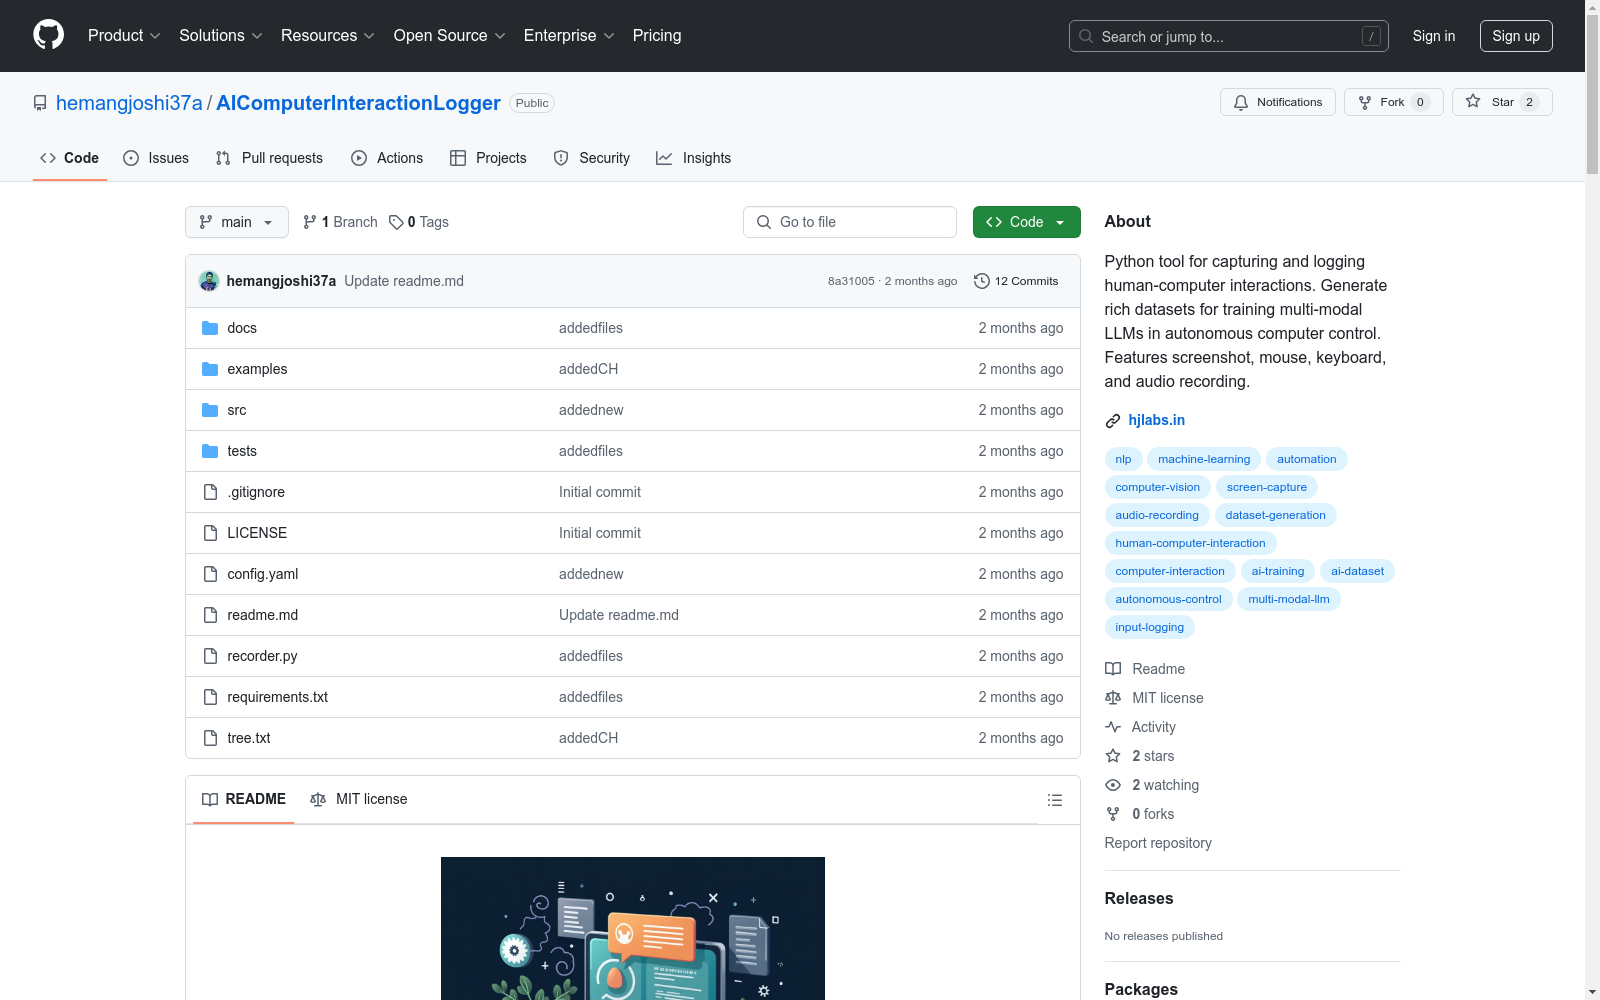This screenshot has width=1600, height=1000.
Task: Click the GitHub logo icon
Action: point(48,35)
